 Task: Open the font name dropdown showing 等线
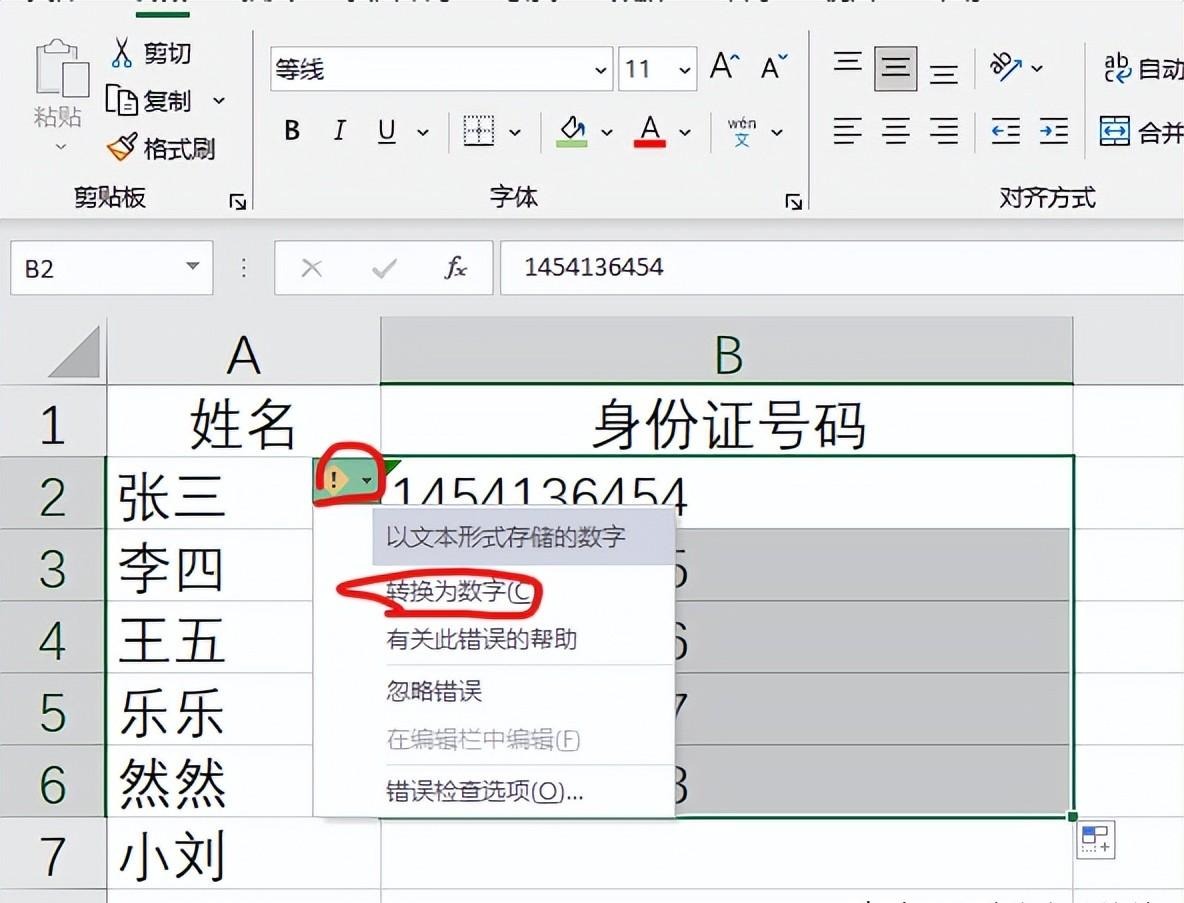point(601,69)
